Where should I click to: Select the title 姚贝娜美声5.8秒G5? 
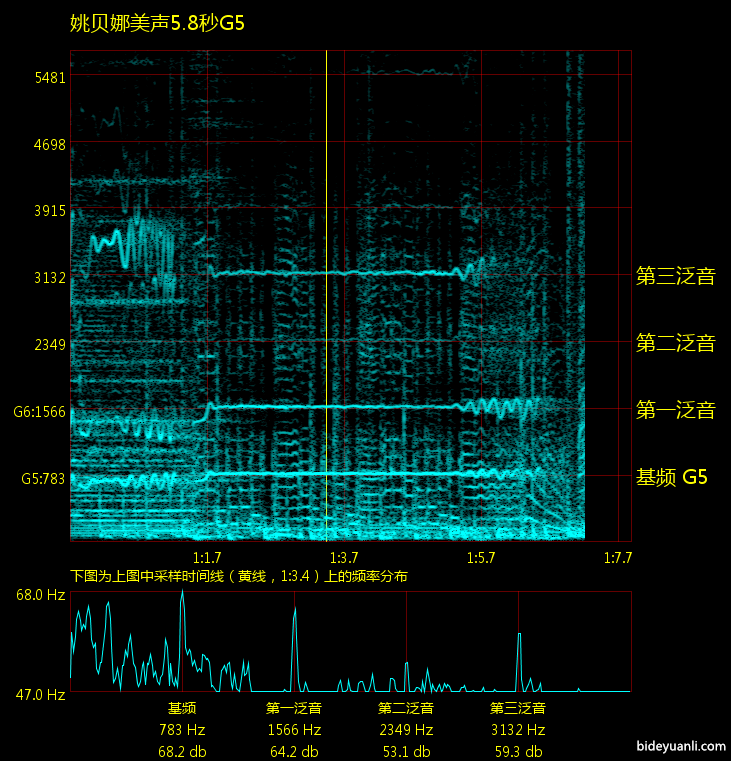[157, 24]
